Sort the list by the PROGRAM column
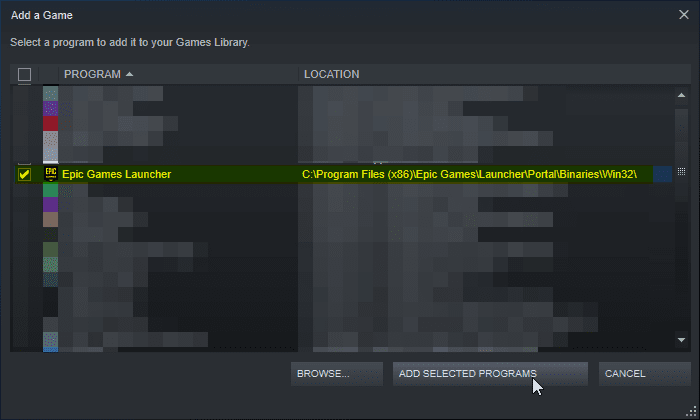 click(92, 74)
